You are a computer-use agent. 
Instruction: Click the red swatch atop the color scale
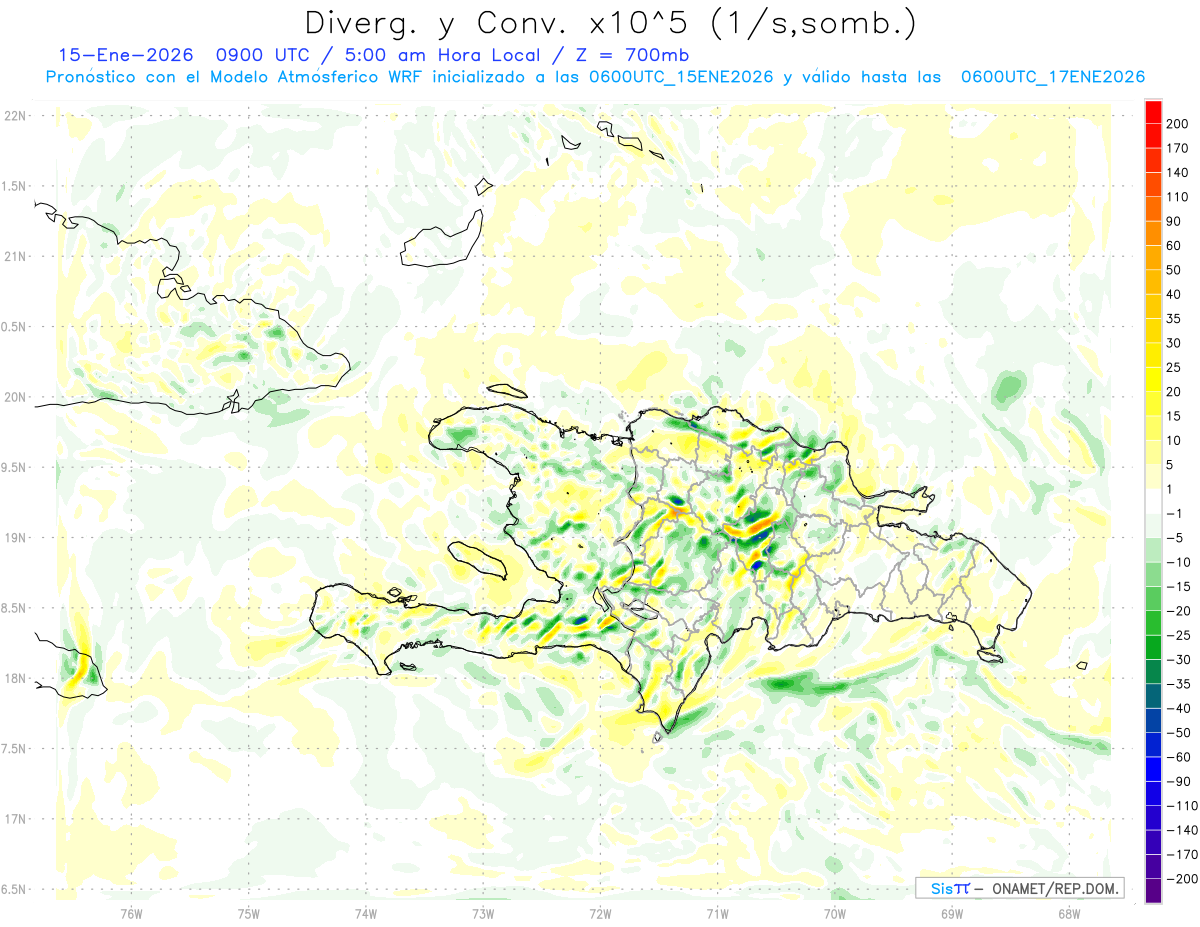[1153, 111]
